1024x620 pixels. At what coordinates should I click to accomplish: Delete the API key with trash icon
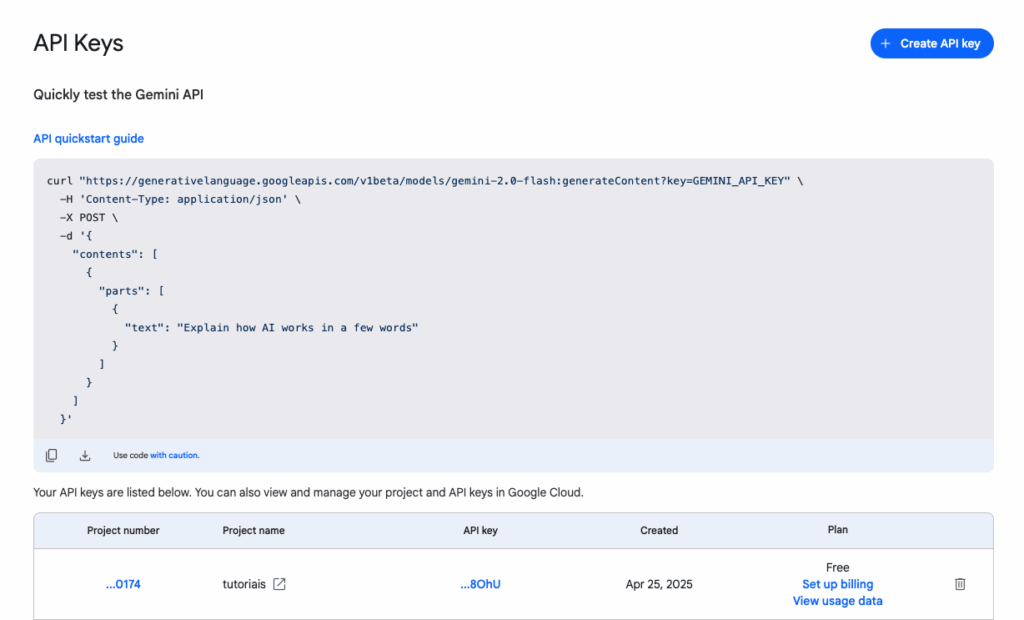(960, 584)
